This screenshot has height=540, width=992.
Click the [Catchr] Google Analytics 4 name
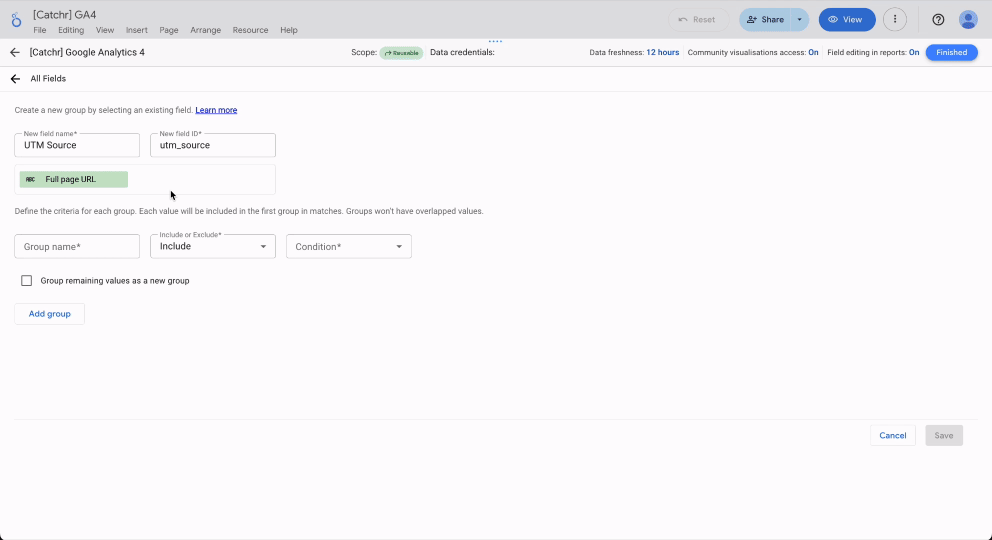click(x=87, y=52)
